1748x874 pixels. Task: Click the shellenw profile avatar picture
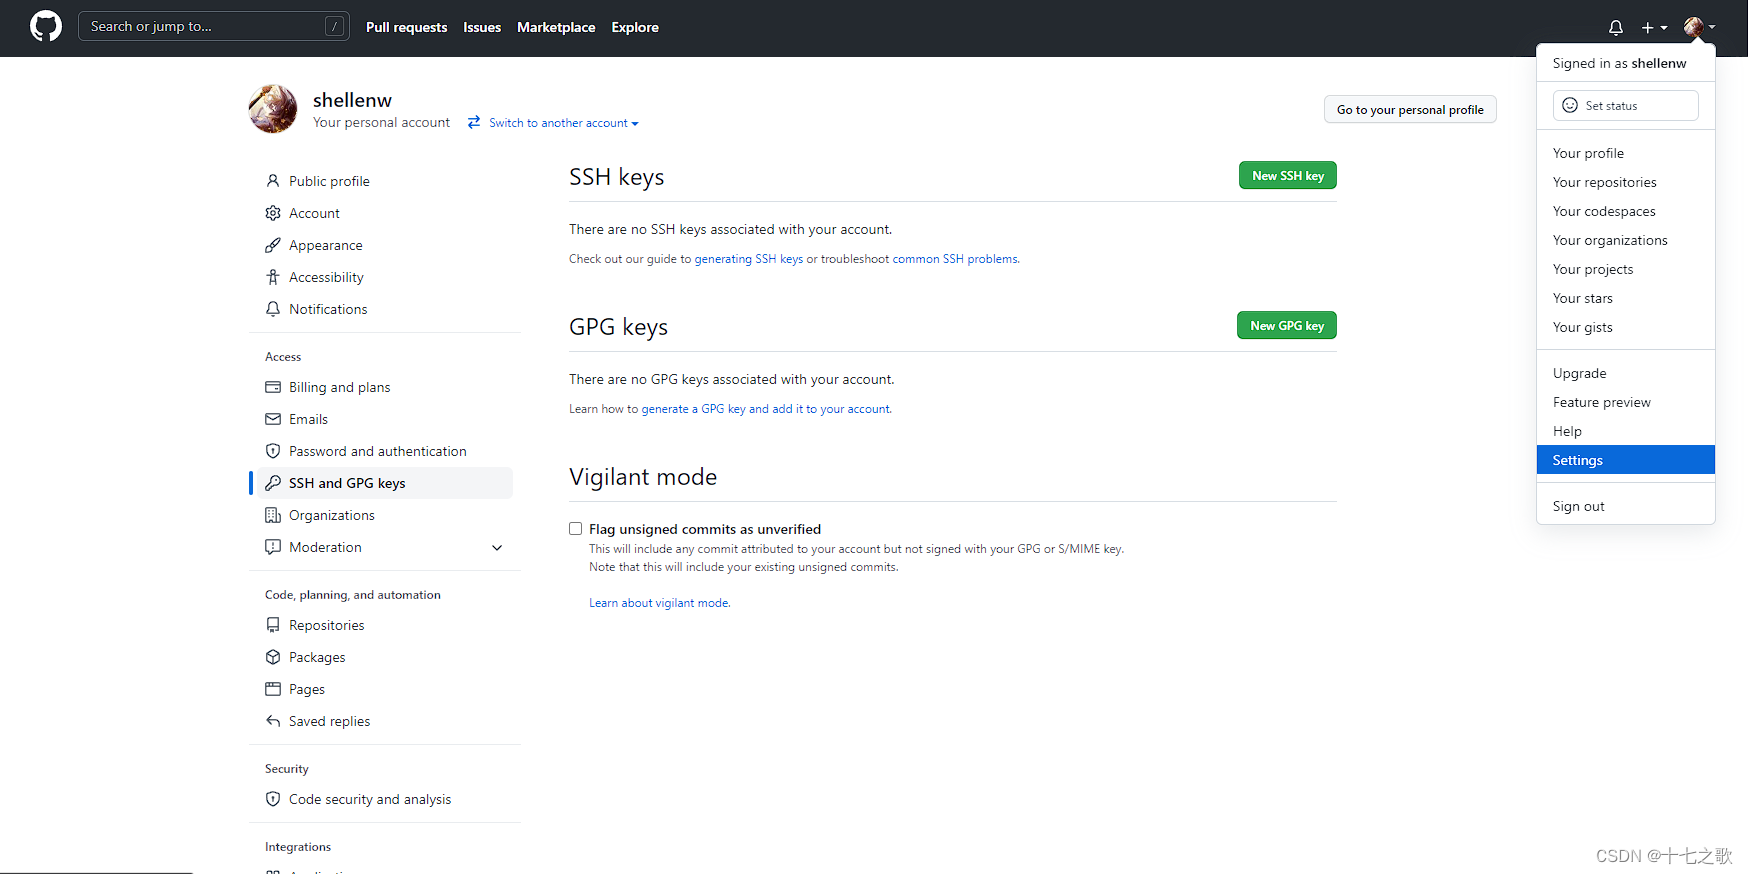coord(273,109)
